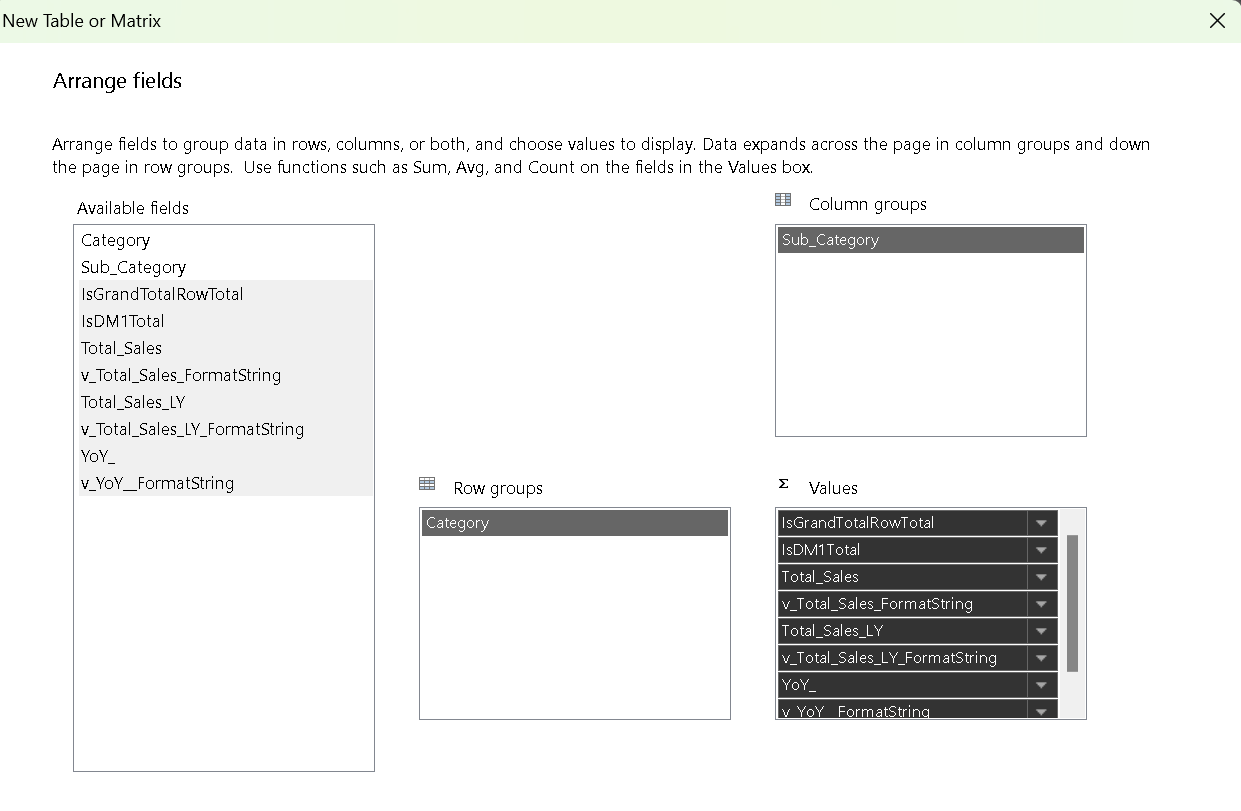
Task: Open Total_Sales_LY value dropdown arrow
Action: [1041, 631]
